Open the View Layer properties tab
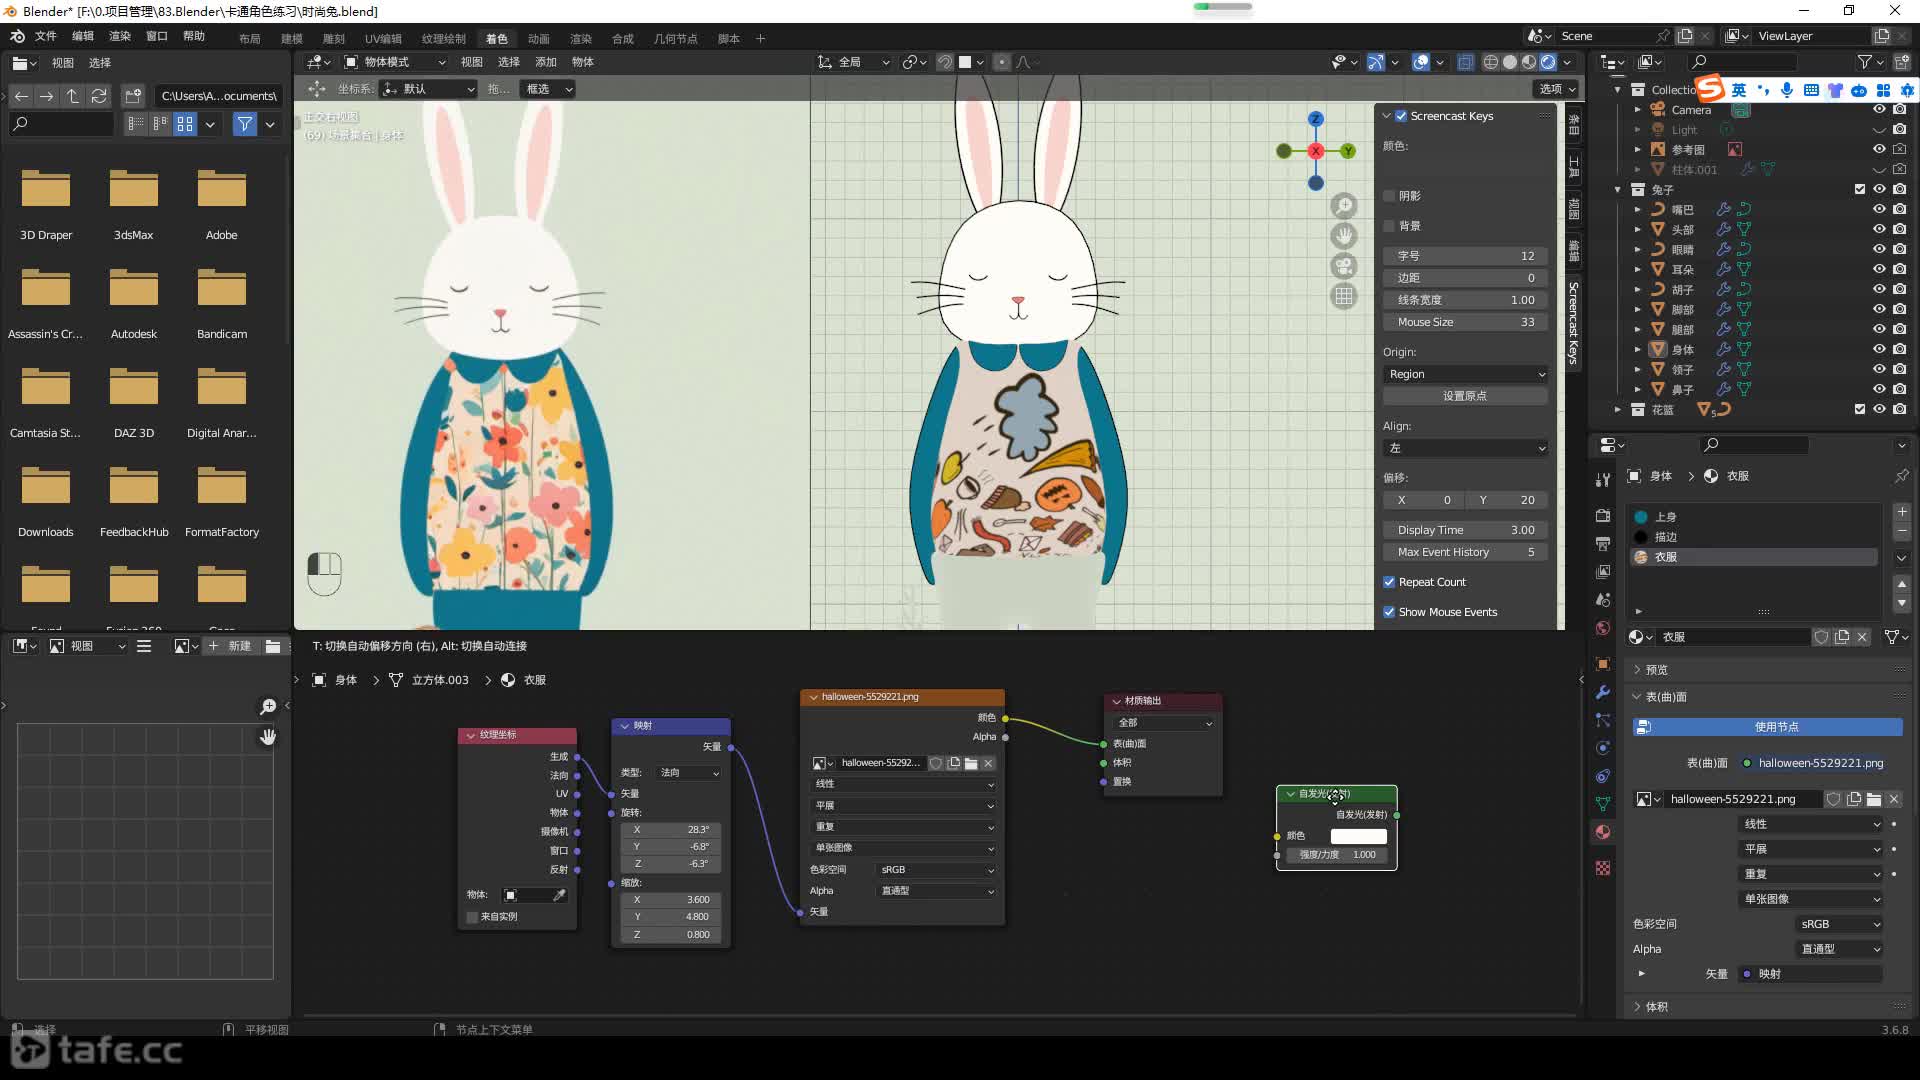Image resolution: width=1920 pixels, height=1080 pixels. (x=1603, y=572)
